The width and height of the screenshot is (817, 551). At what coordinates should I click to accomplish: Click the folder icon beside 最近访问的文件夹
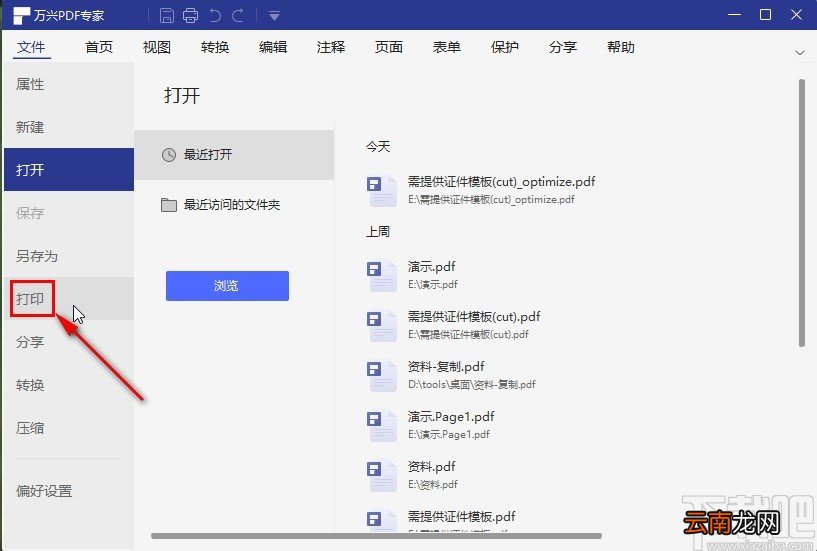tap(169, 205)
